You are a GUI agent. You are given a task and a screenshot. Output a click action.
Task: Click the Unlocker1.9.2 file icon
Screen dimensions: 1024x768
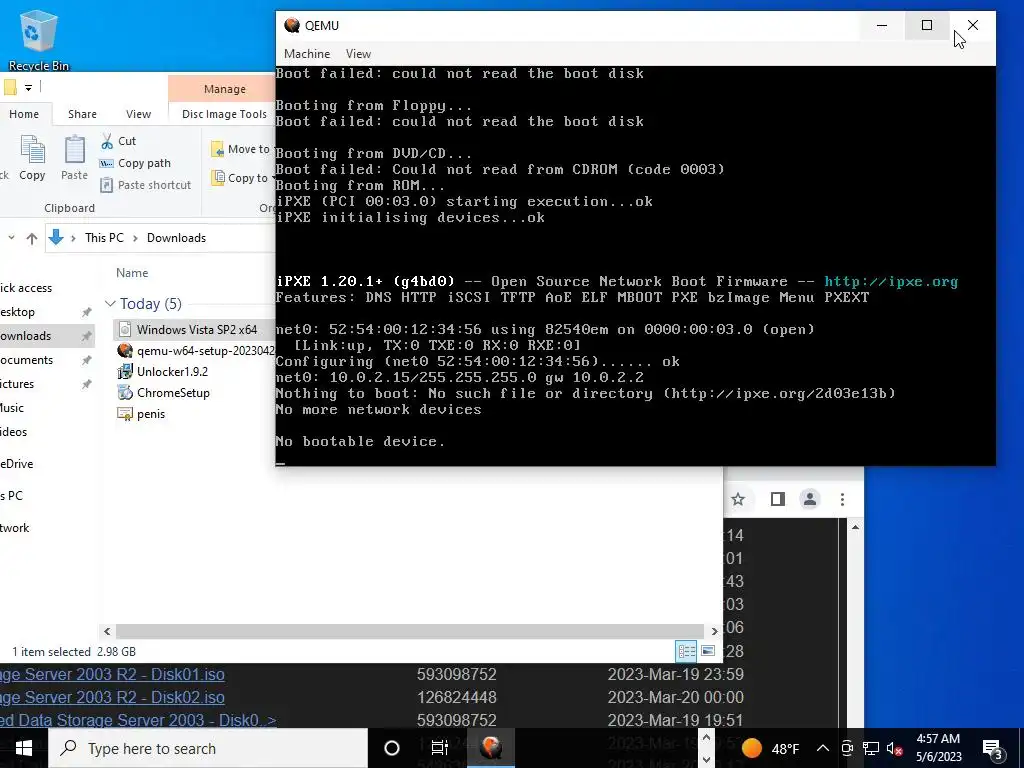(125, 372)
